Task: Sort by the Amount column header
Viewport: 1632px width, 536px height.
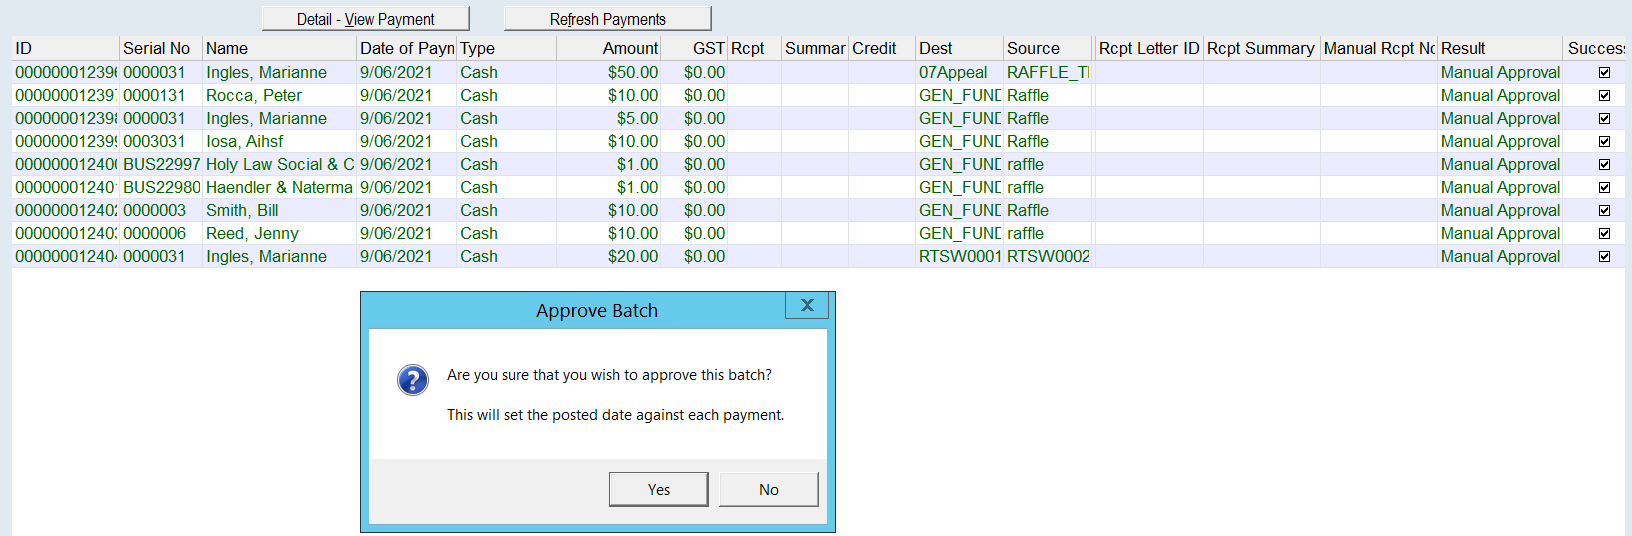Action: (x=609, y=48)
